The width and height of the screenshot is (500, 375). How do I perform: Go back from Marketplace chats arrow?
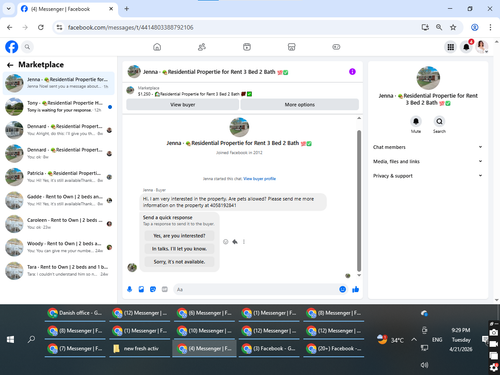click(x=10, y=65)
